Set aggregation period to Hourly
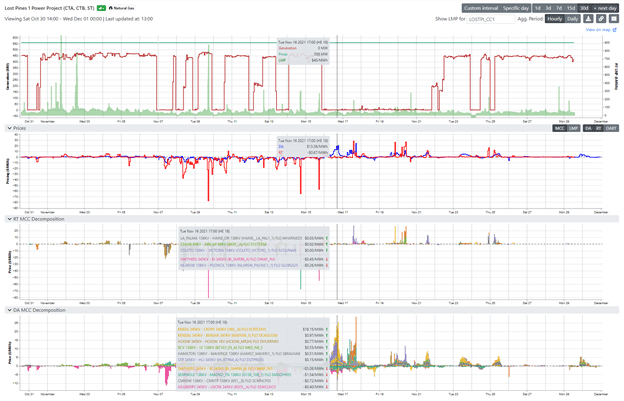This screenshot has width=624, height=401. pos(554,19)
